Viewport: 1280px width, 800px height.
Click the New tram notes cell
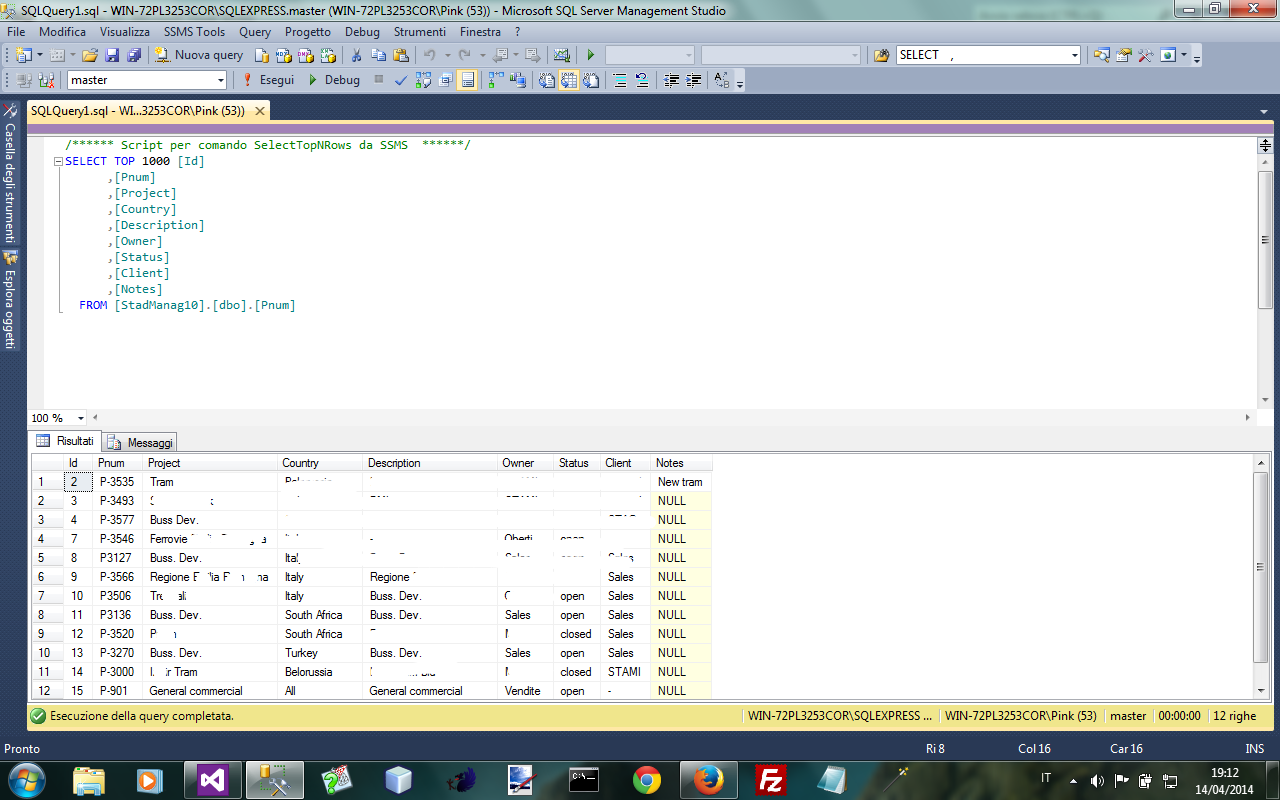pyautogui.click(x=682, y=482)
